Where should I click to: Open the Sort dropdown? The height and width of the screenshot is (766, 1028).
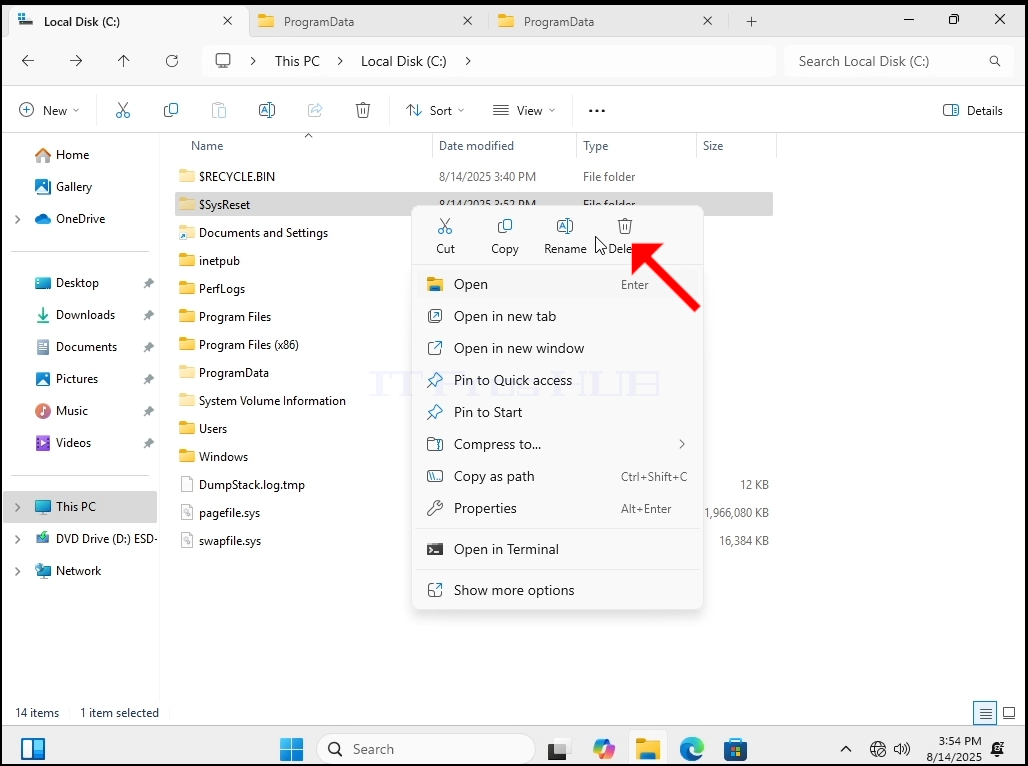pos(435,110)
